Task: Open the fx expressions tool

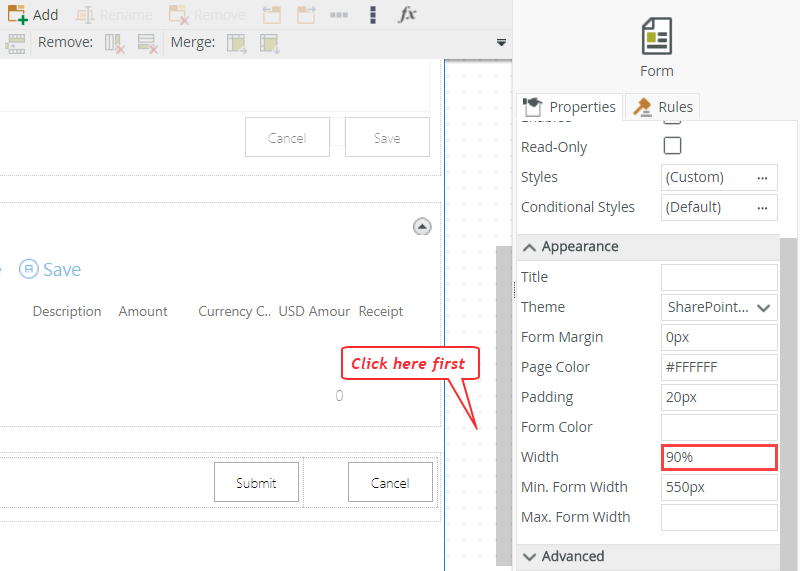Action: tap(407, 14)
